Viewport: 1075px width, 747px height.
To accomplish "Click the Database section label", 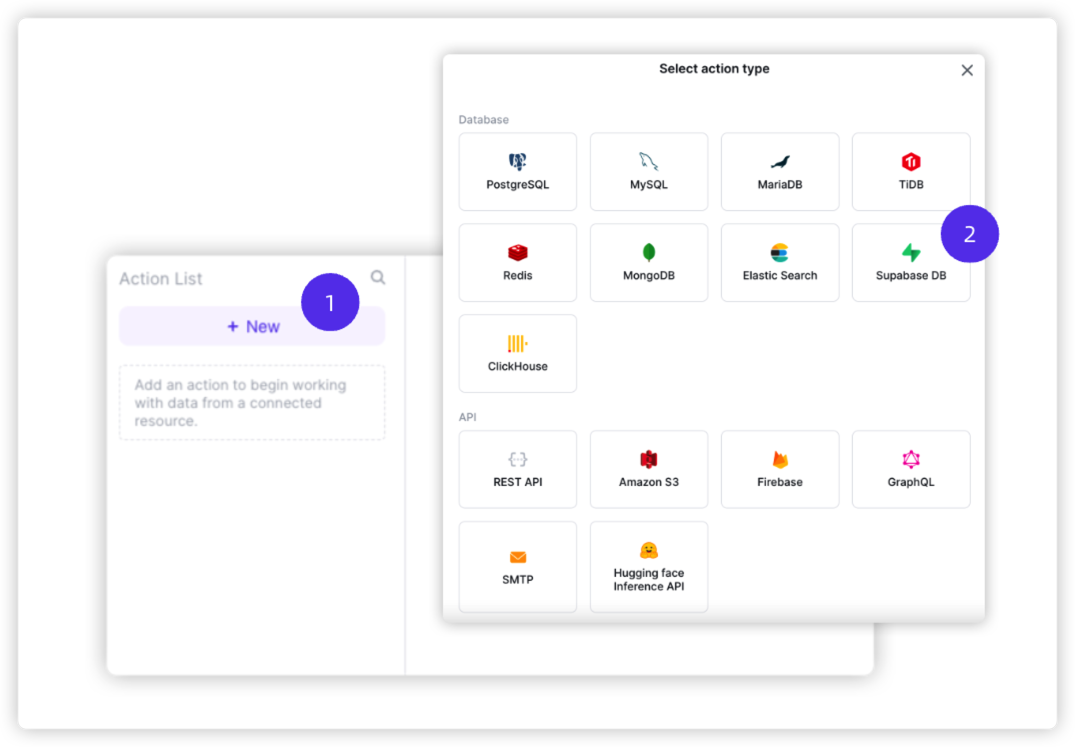I will point(483,119).
